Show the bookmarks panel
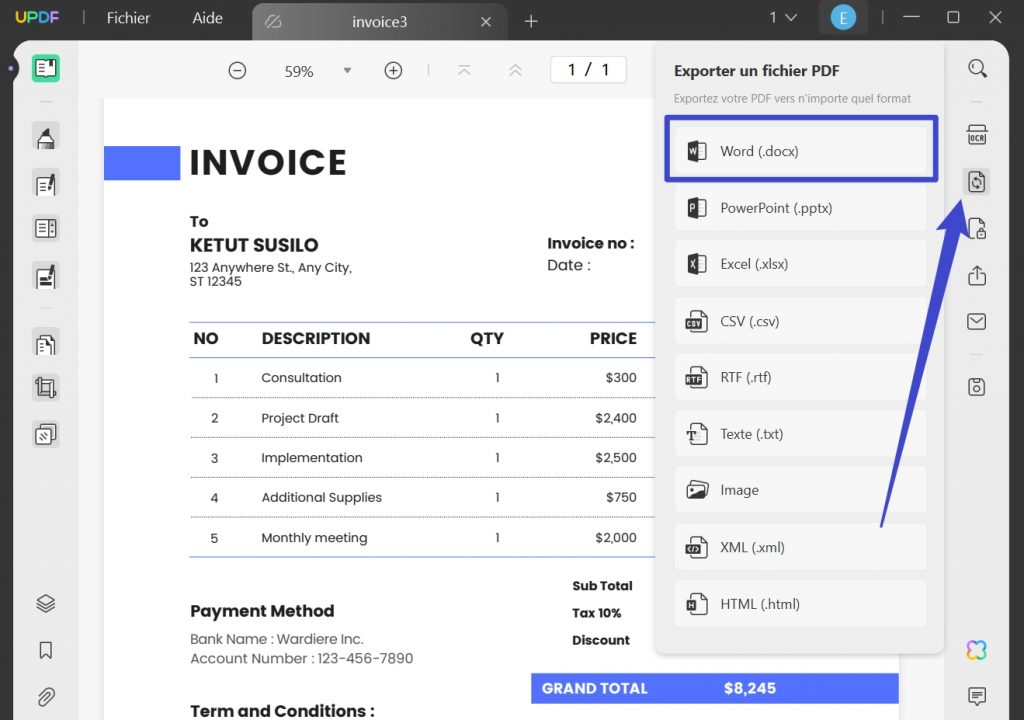 click(45, 650)
